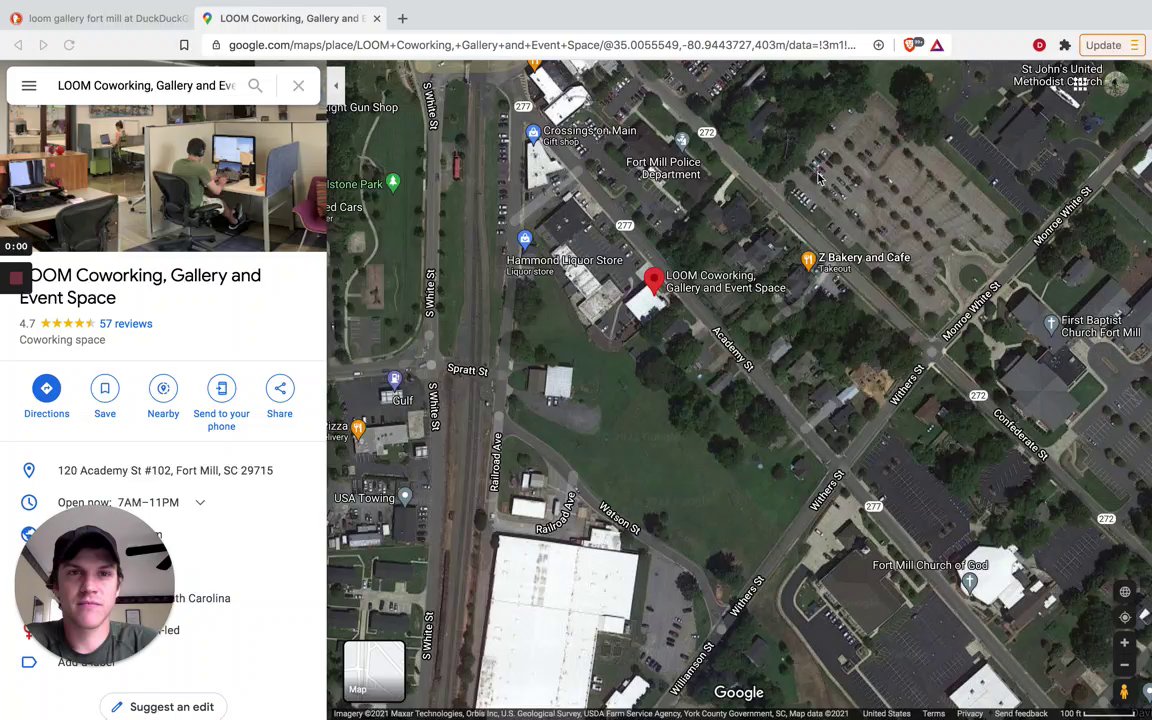Click the show your location button
Image resolution: width=1152 pixels, height=720 pixels.
(1124, 617)
